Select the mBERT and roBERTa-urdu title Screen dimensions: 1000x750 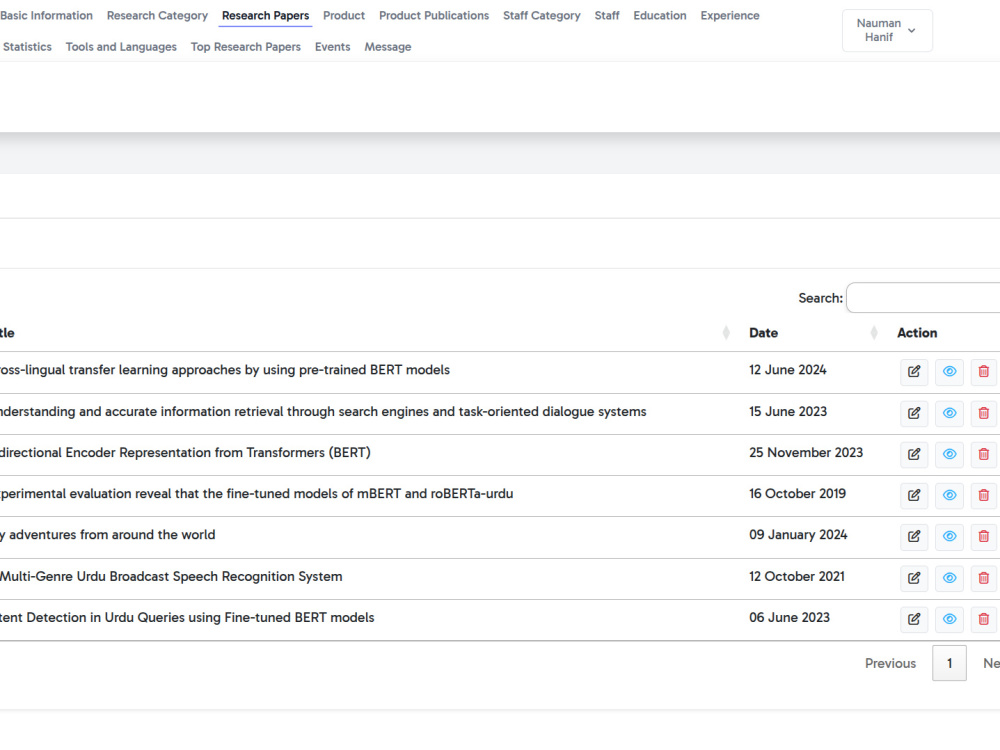[256, 494]
